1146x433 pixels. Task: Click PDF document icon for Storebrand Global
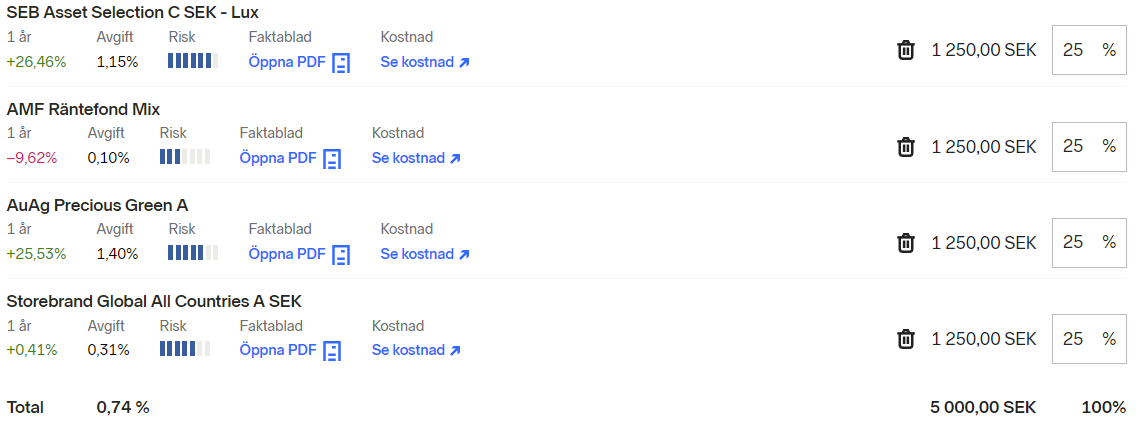point(332,350)
